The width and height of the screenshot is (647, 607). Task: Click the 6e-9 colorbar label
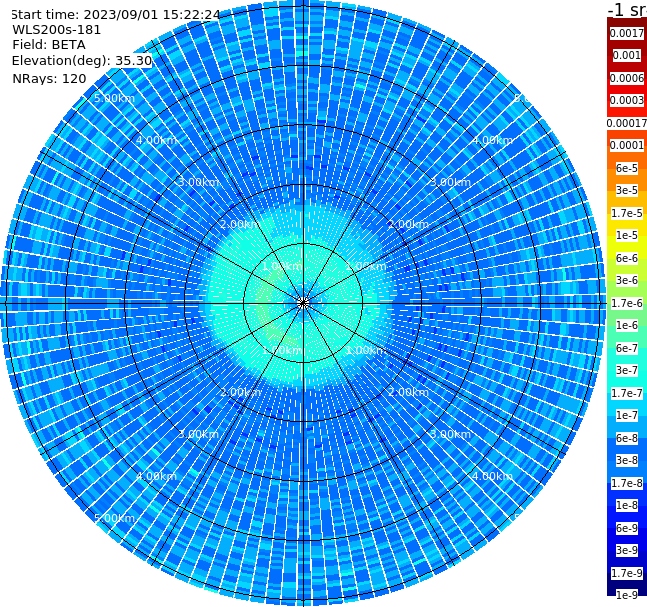click(x=627, y=528)
